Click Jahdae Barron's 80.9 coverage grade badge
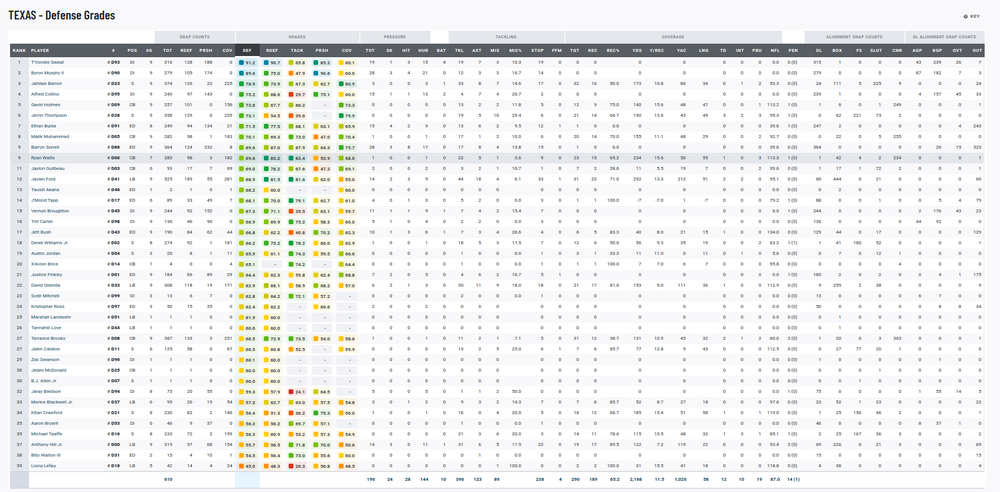1000x492 pixels. click(x=348, y=83)
